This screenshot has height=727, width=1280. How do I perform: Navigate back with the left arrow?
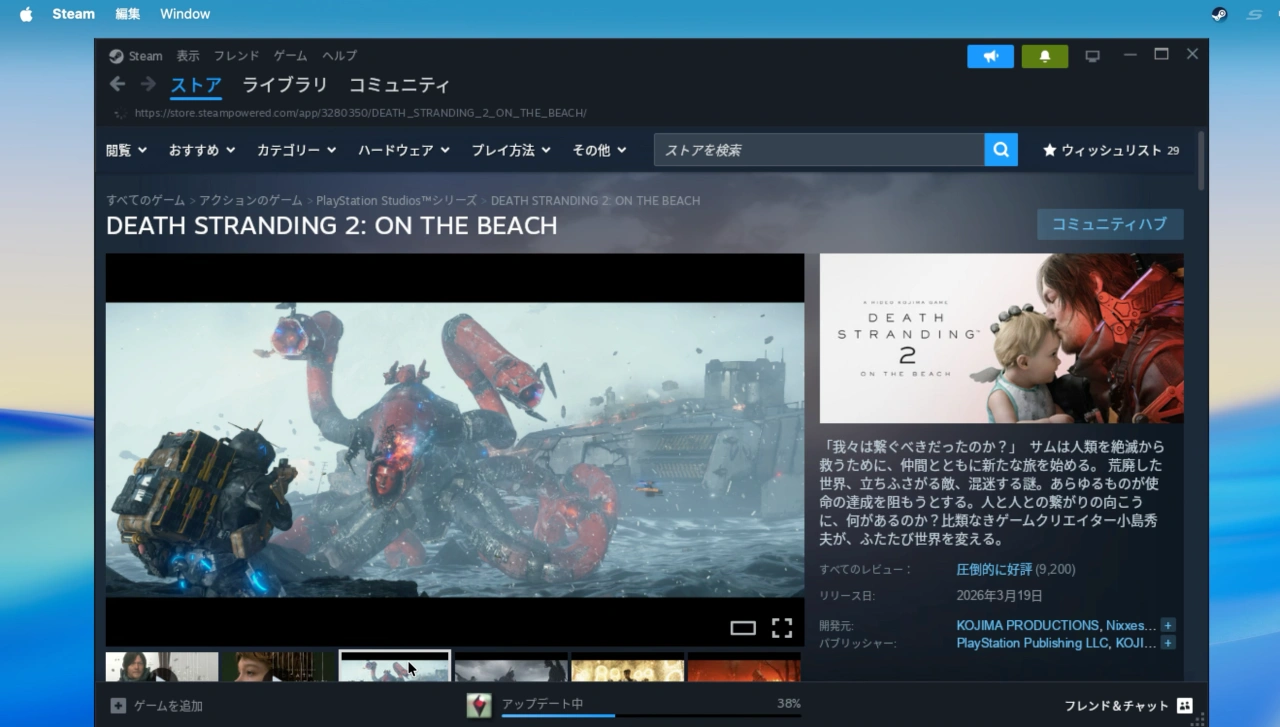117,84
